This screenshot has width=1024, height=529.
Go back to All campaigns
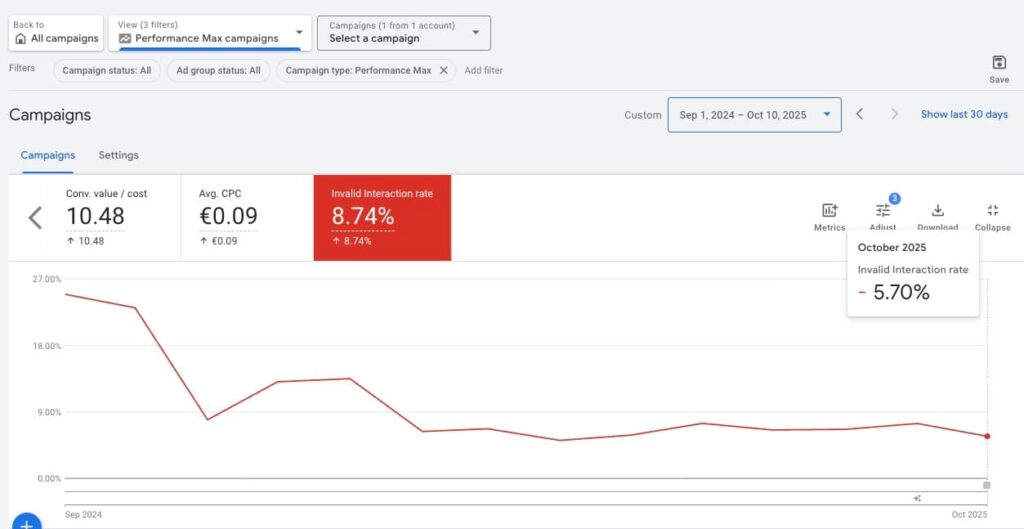point(56,33)
